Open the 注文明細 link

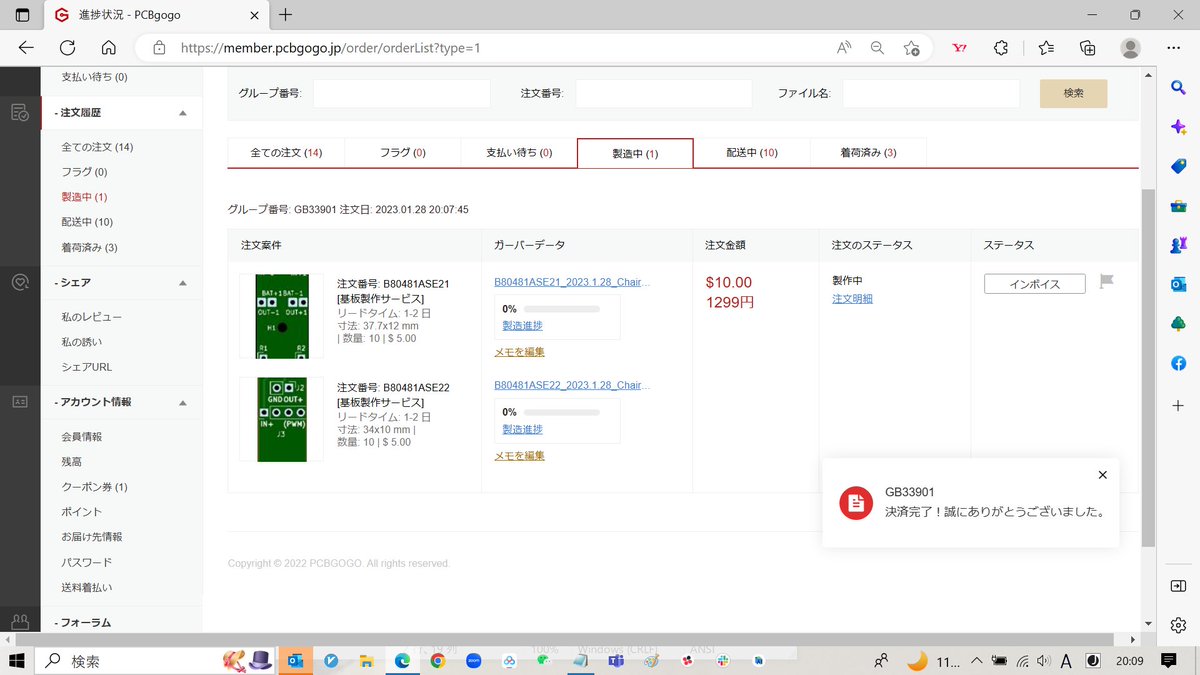[852, 299]
